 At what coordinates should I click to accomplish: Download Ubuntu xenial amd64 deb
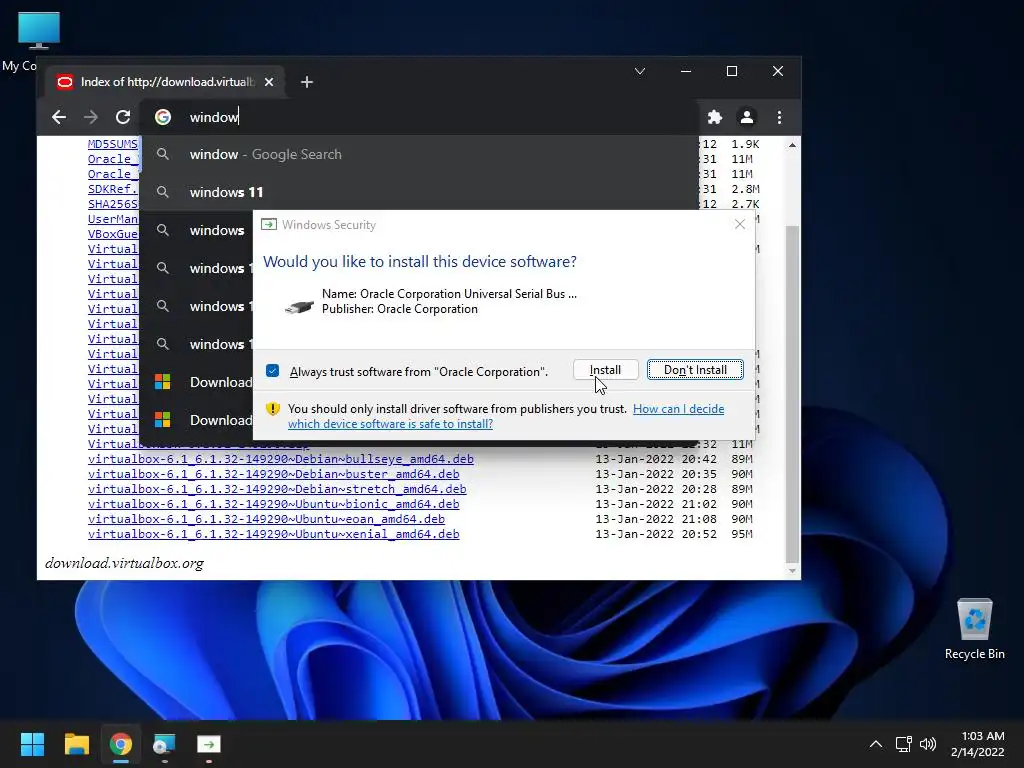coord(274,534)
